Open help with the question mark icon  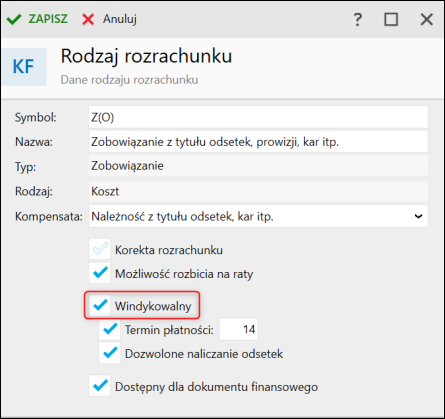tap(358, 19)
